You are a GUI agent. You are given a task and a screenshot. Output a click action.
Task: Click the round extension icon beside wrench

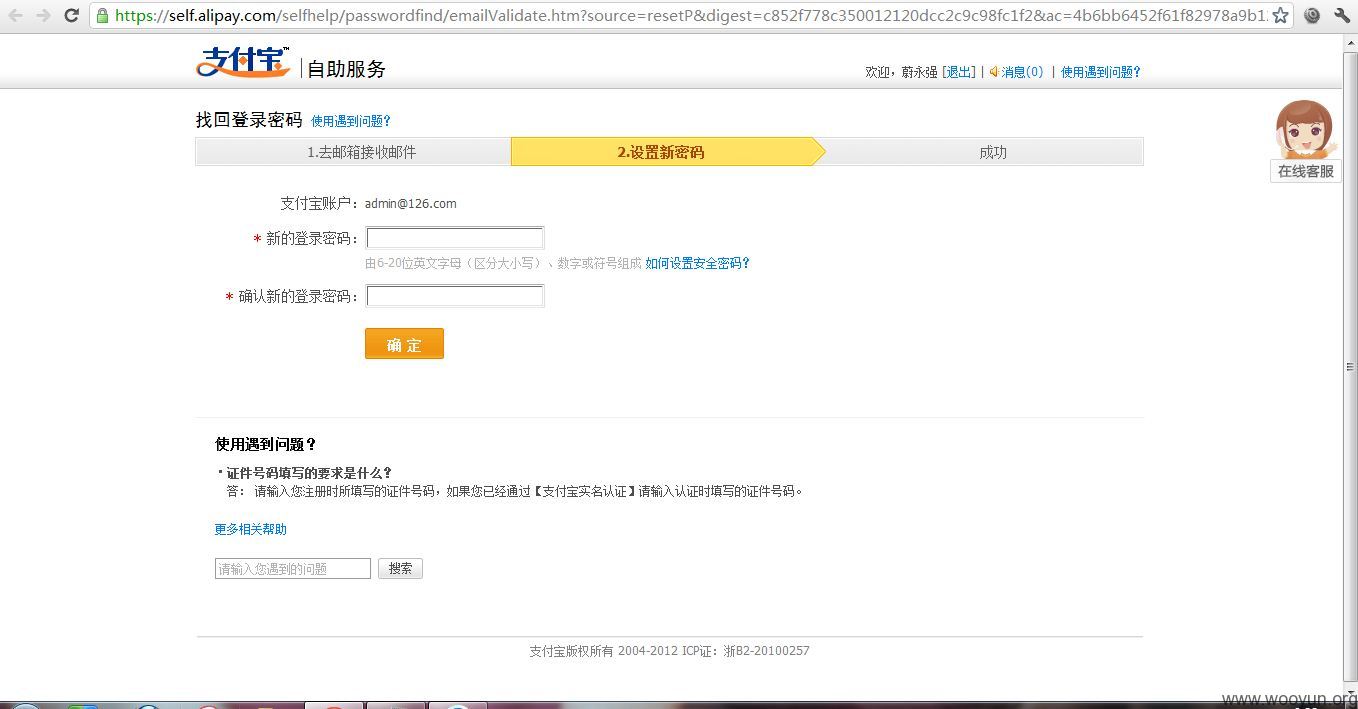click(1312, 15)
